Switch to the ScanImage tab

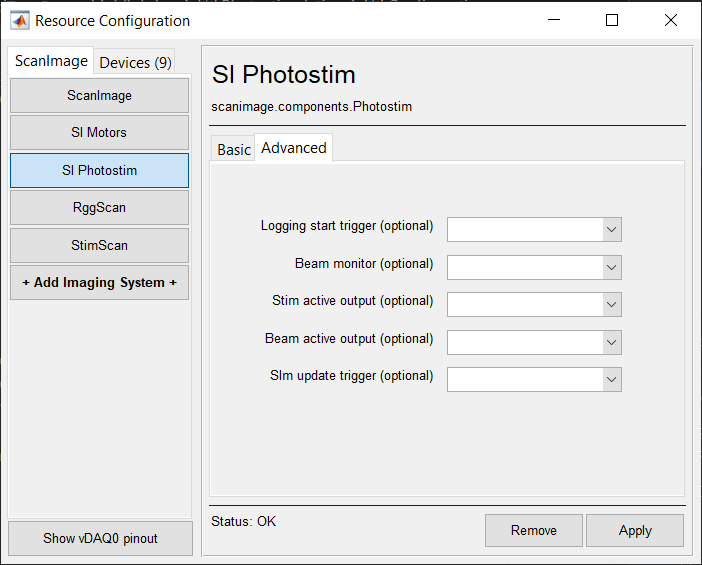tap(51, 60)
